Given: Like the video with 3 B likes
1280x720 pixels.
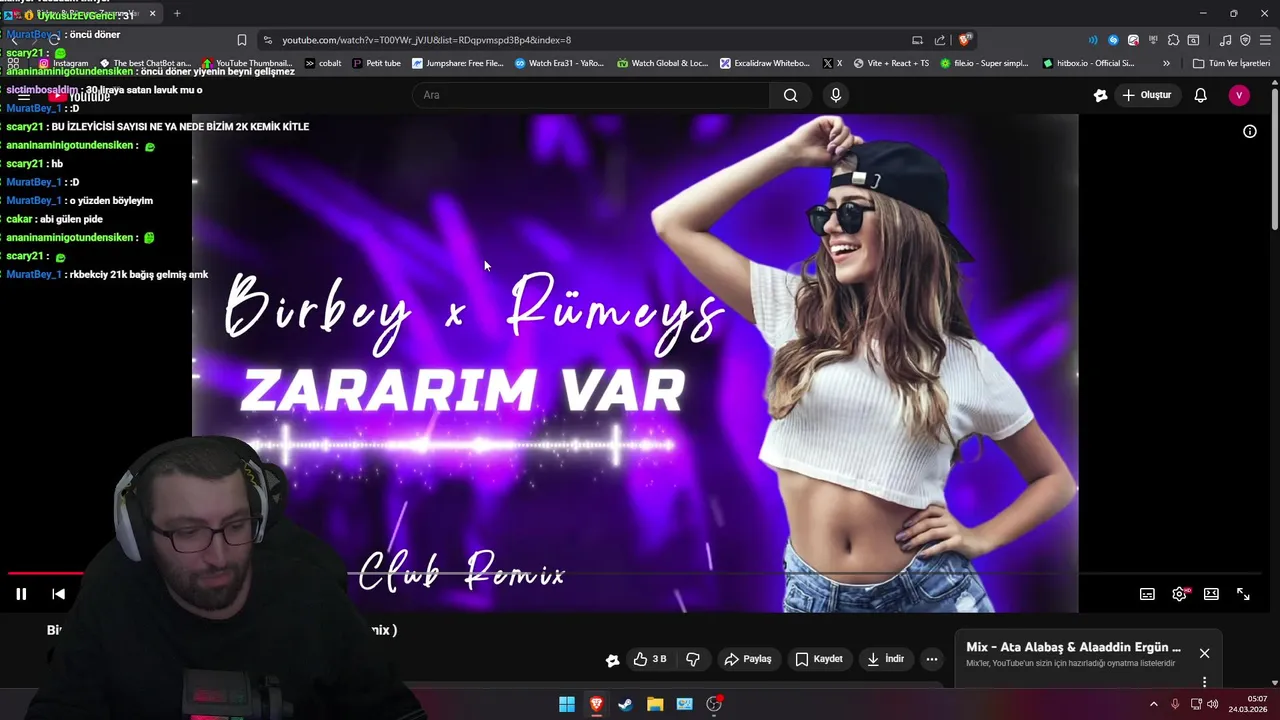Looking at the screenshot, I should [650, 659].
